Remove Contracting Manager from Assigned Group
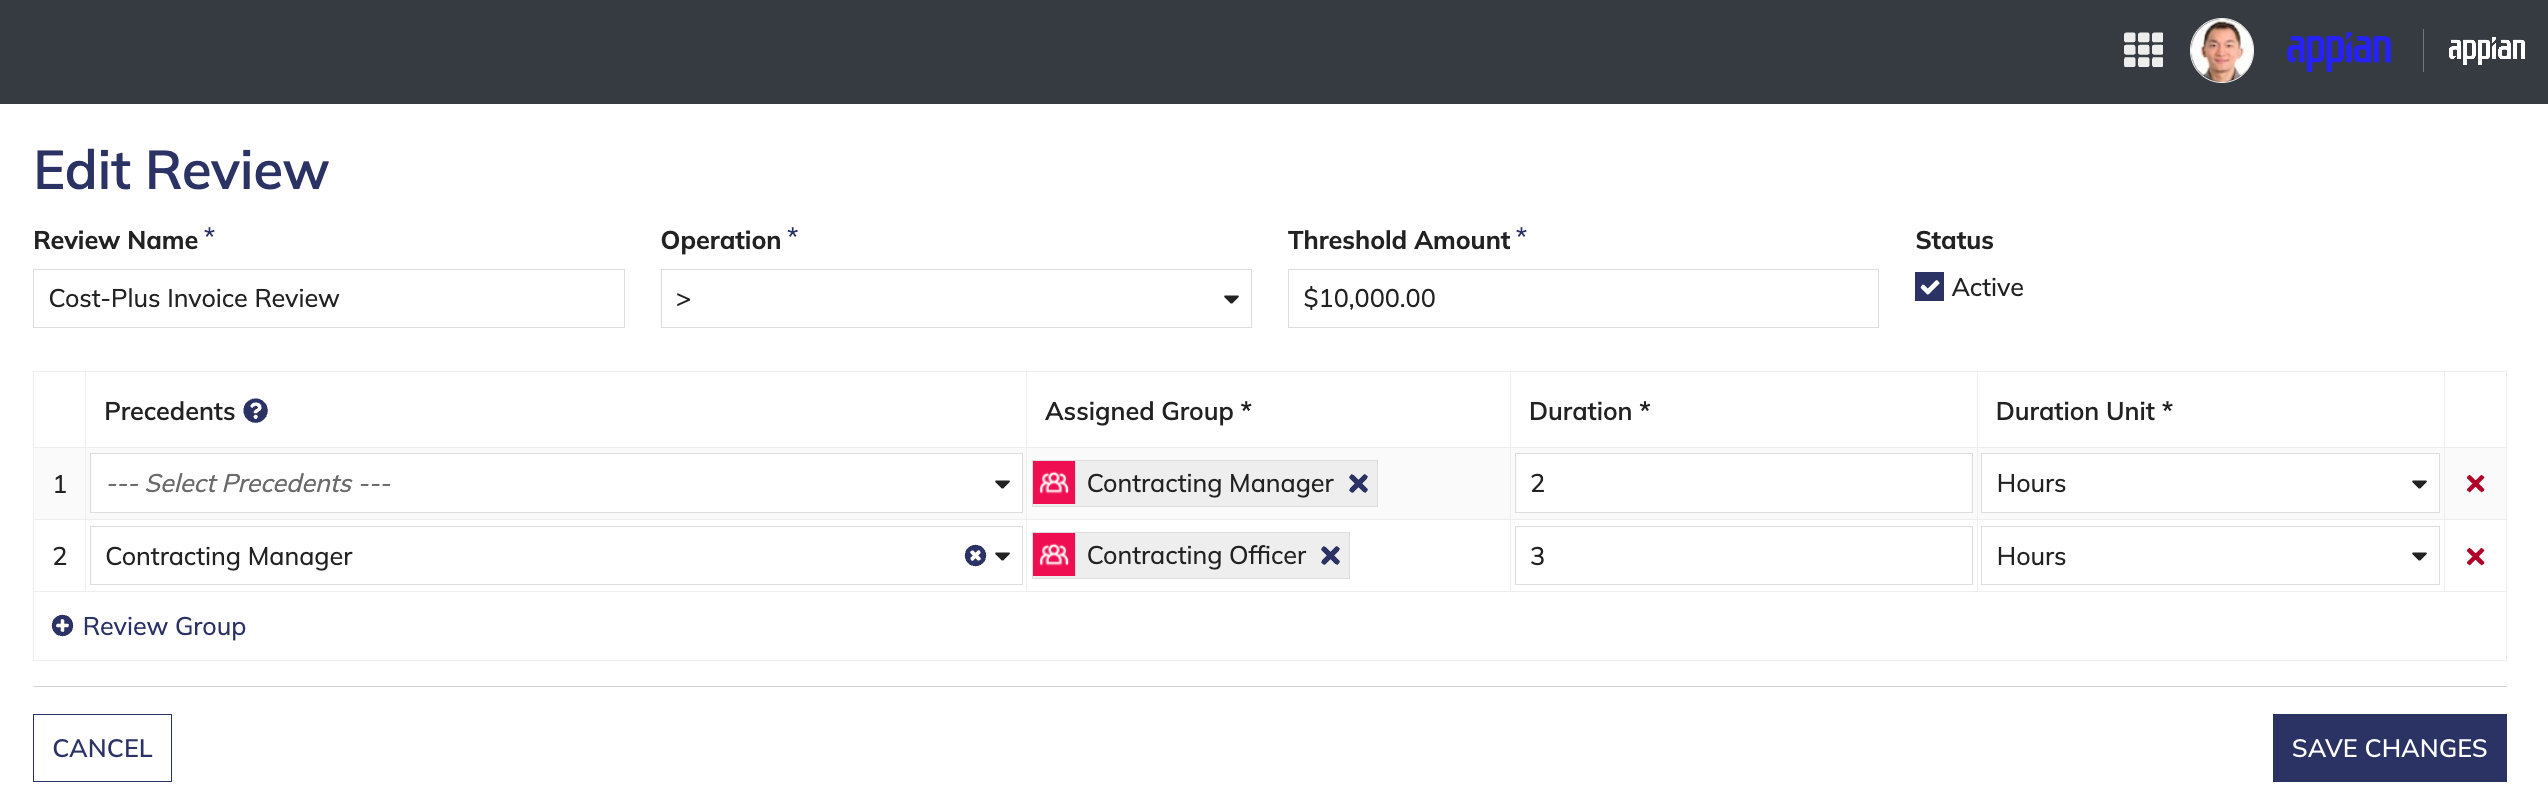 pos(1358,483)
